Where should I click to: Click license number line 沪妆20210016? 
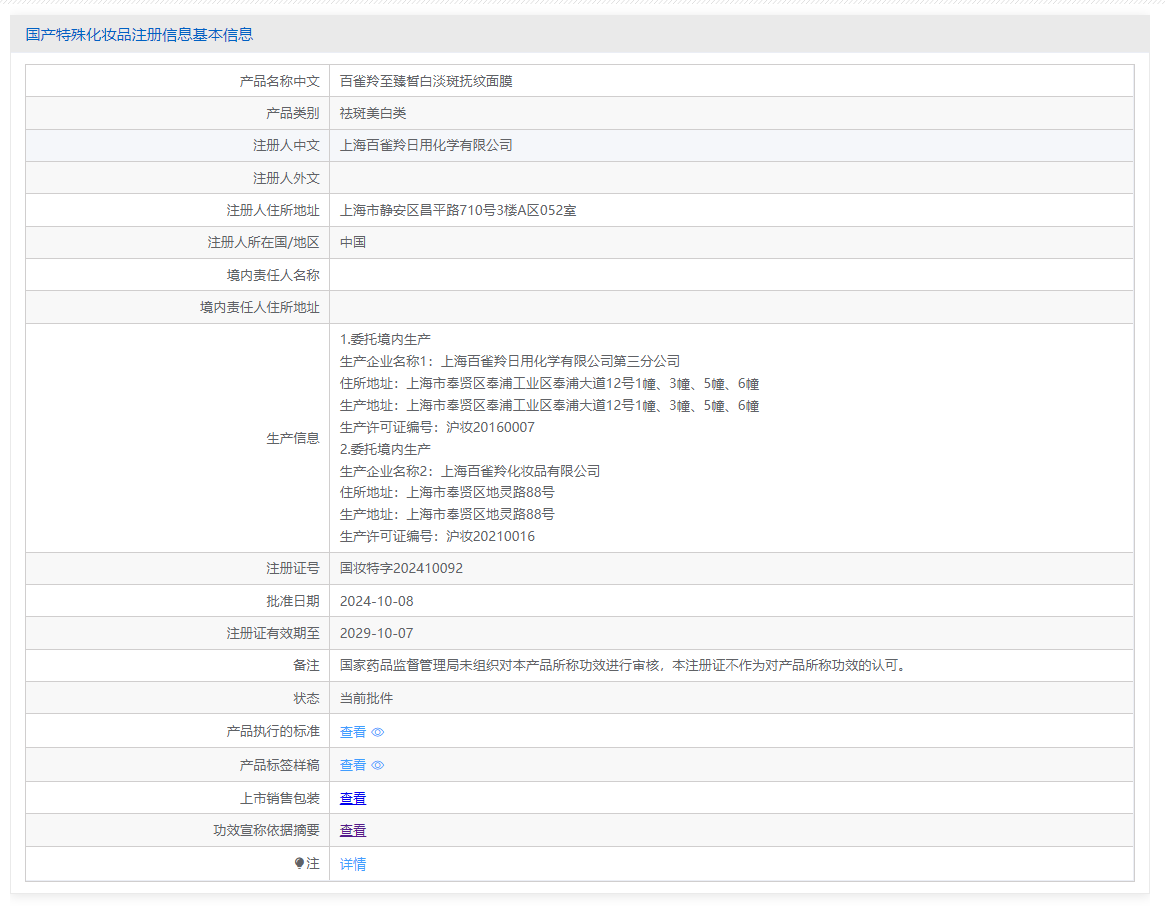437,537
